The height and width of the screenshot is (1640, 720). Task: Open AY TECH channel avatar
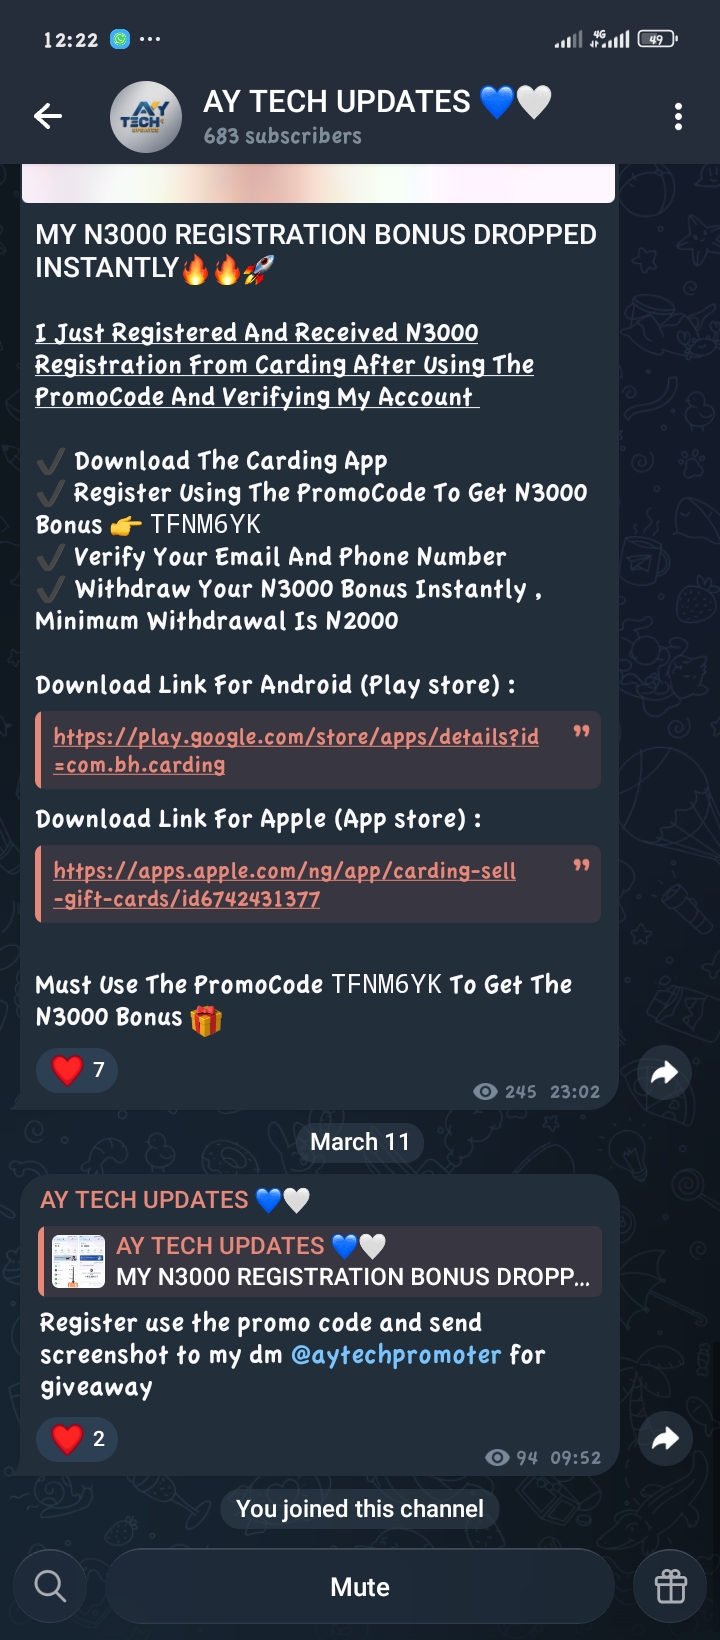tap(146, 117)
